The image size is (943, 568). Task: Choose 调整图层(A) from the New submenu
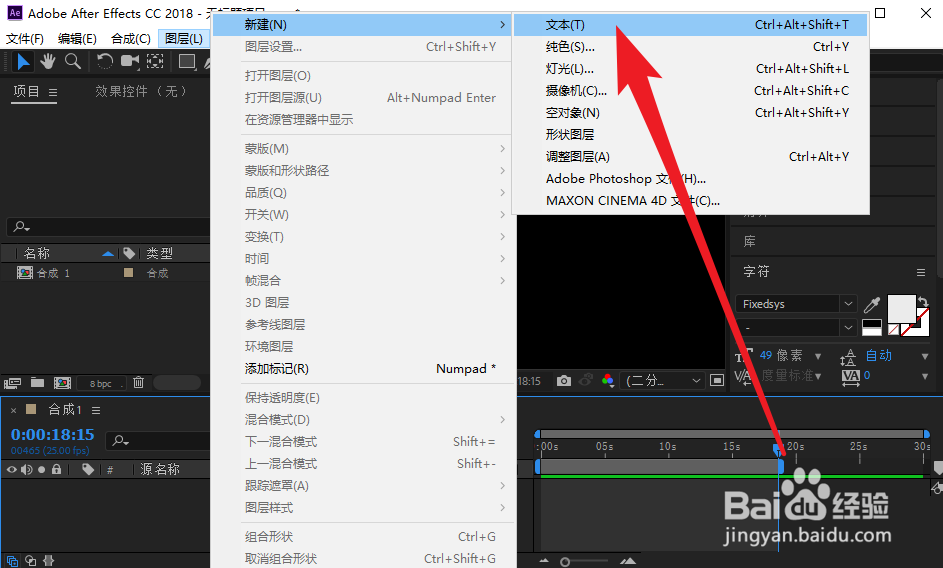coord(690,156)
